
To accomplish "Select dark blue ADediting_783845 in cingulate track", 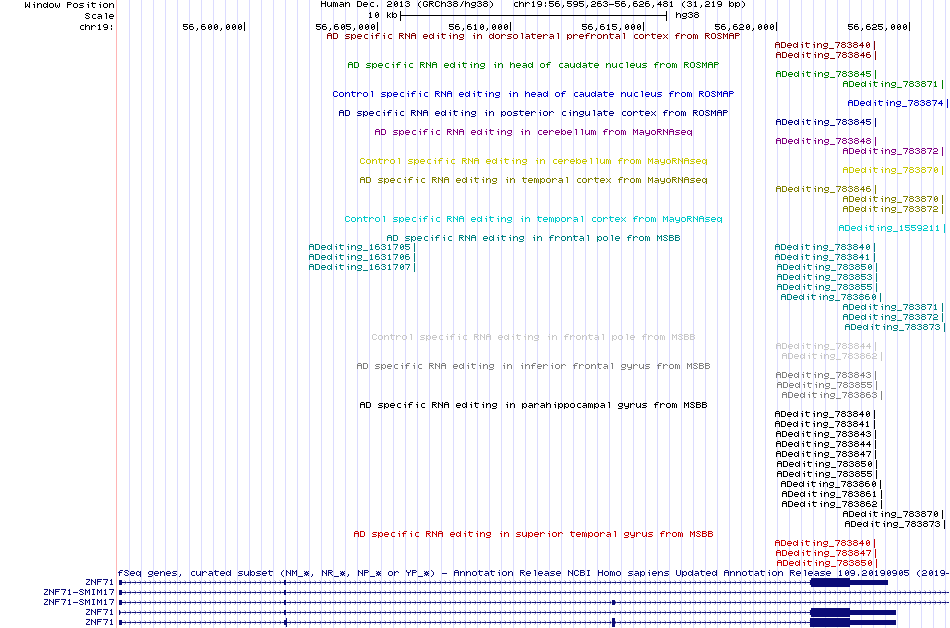I will coord(825,122).
